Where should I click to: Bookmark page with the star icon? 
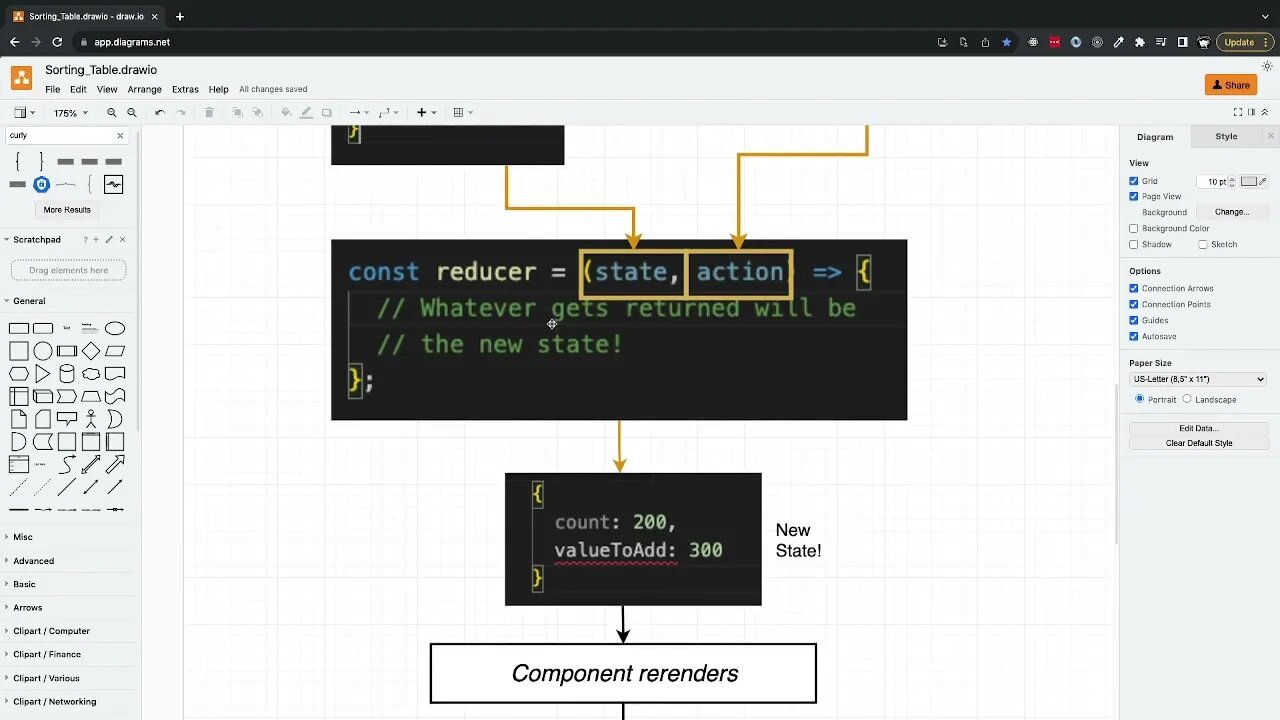(1006, 42)
